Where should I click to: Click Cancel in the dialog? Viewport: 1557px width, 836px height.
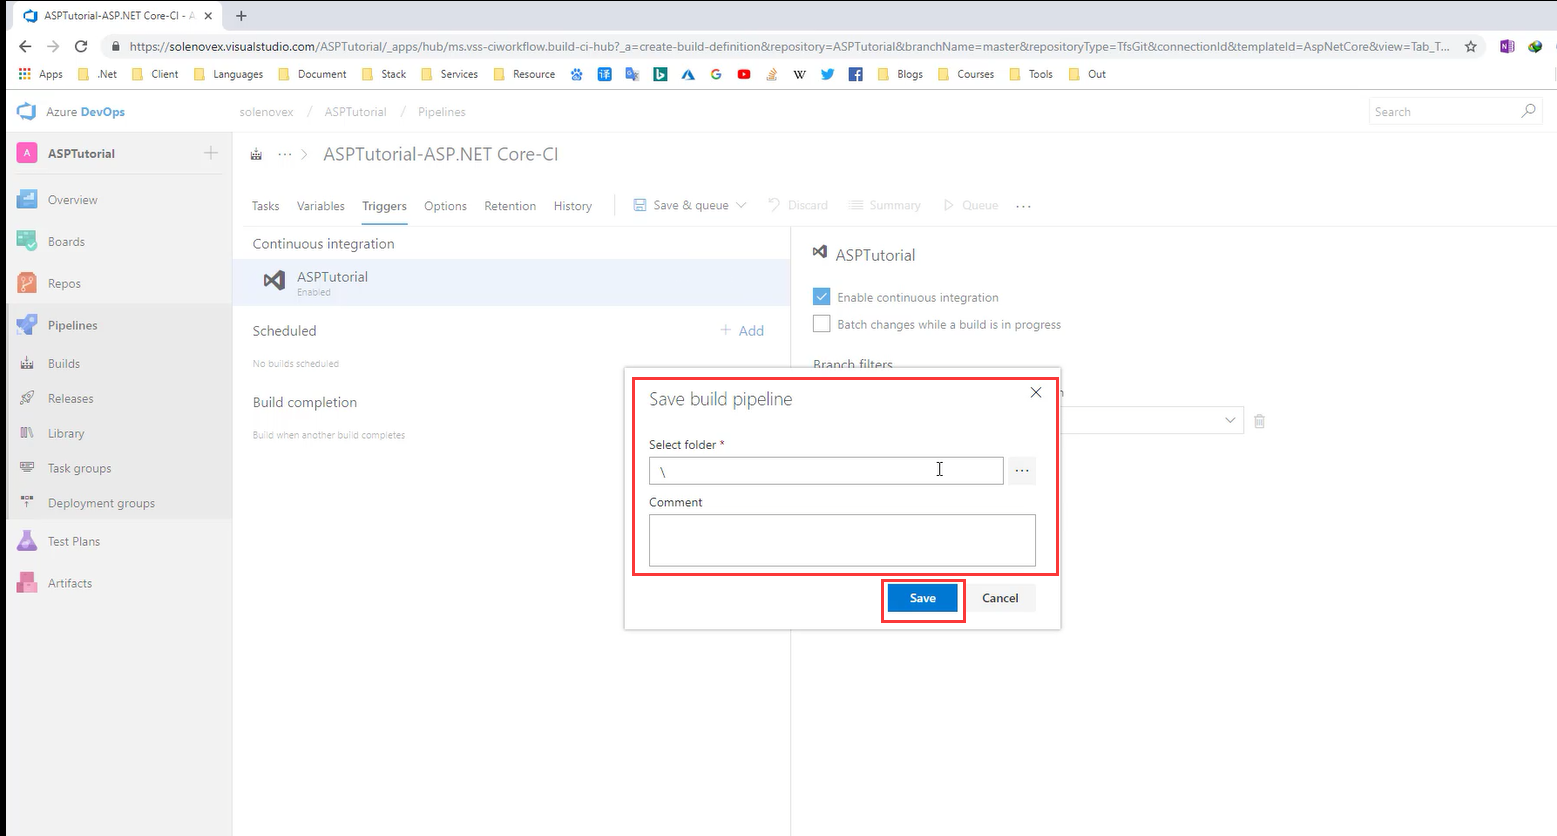tap(1000, 598)
